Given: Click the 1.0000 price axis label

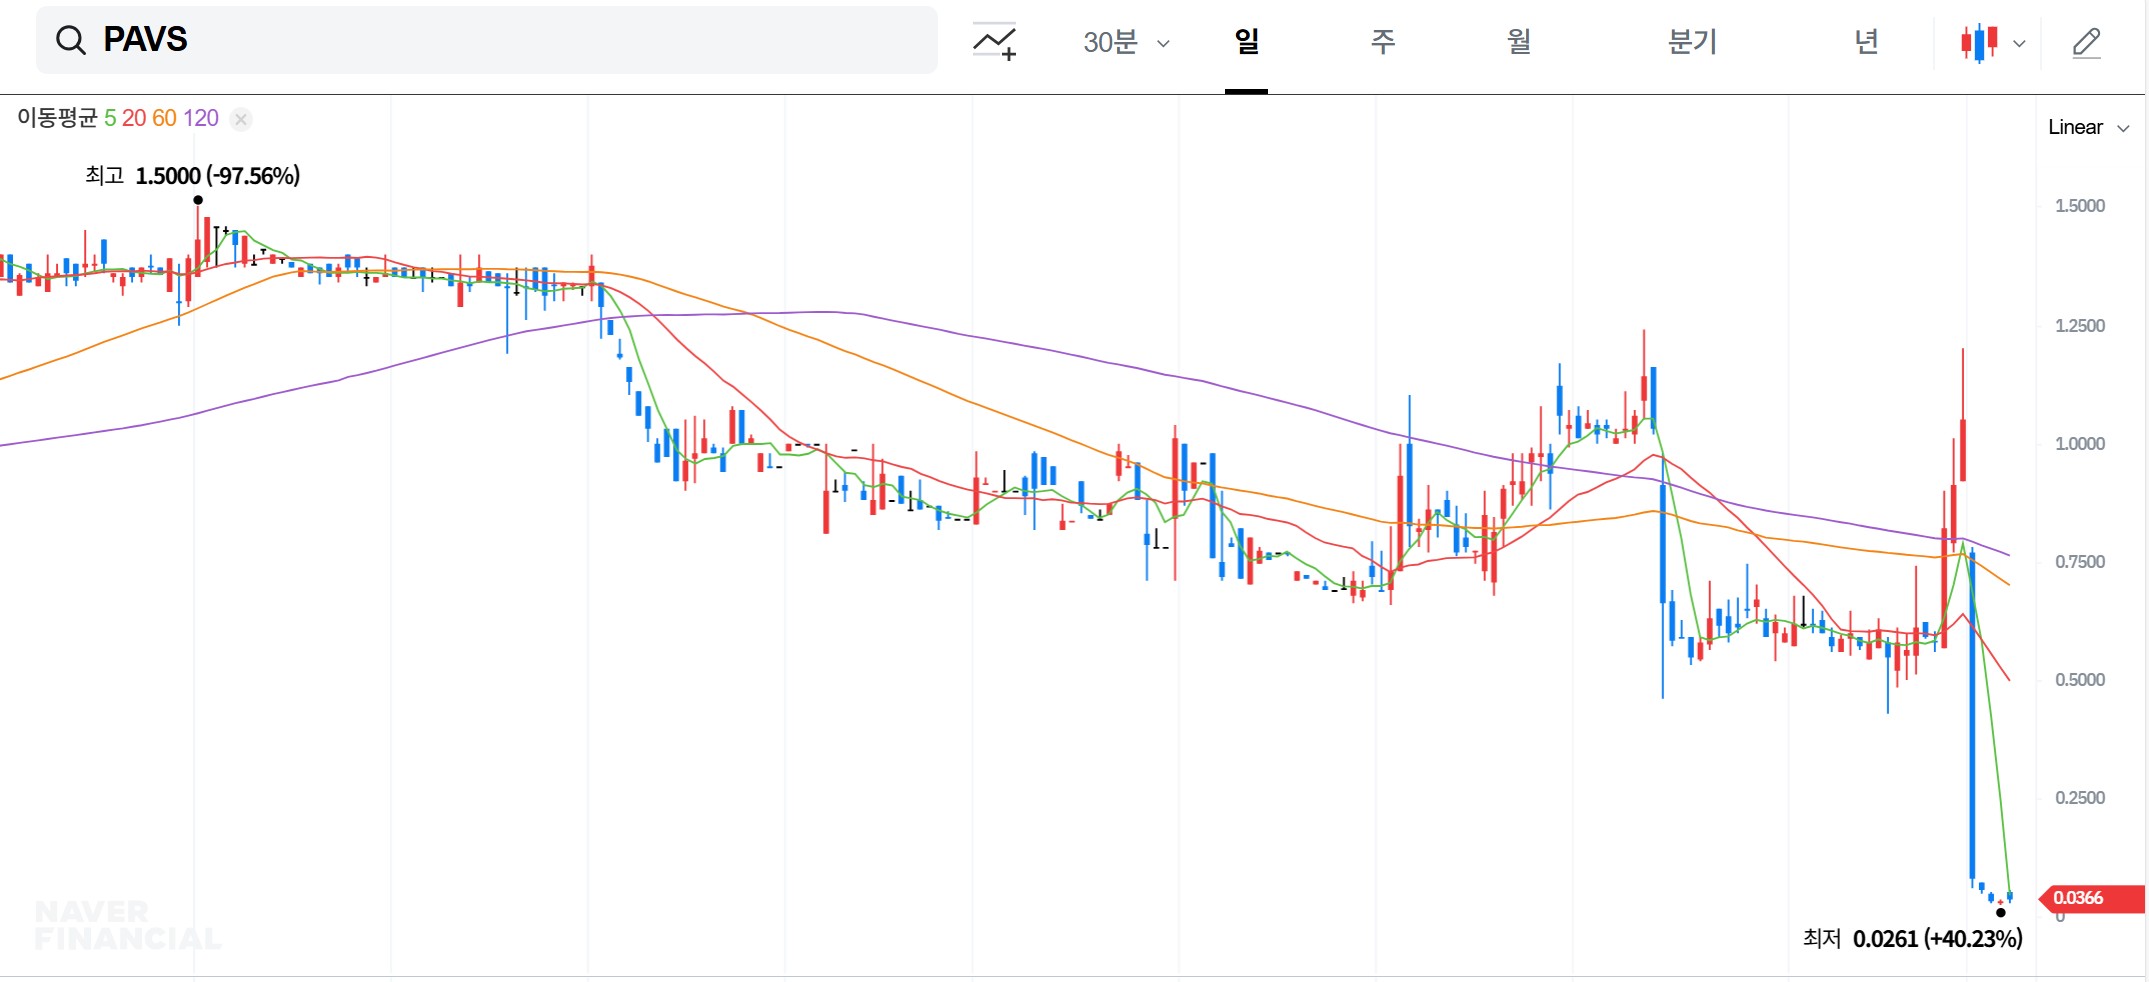Looking at the screenshot, I should (2080, 444).
